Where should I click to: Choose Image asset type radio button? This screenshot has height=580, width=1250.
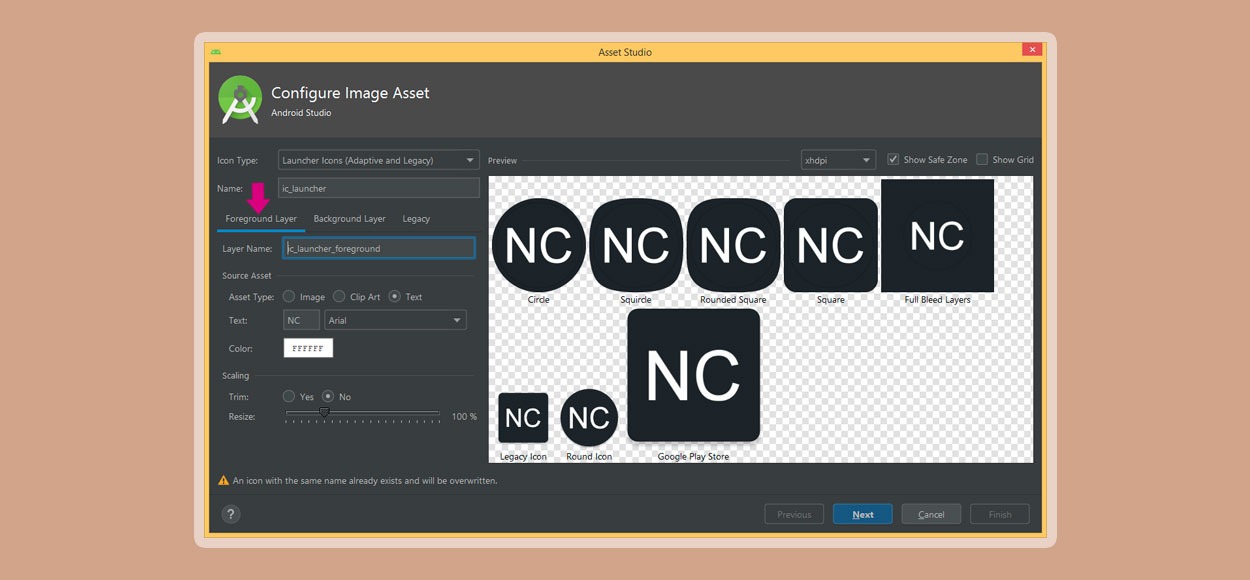click(289, 297)
